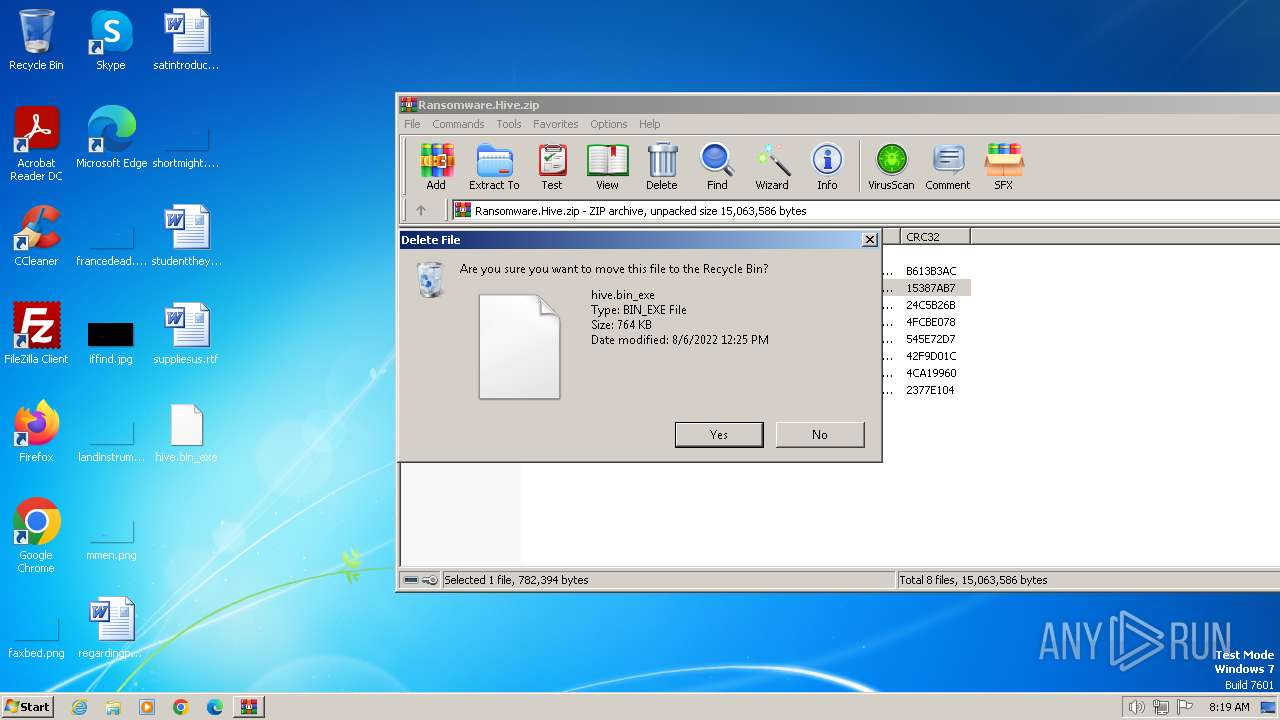Screen dimensions: 1280x720
Task: Click the Delete toolbar icon in WinRAR
Action: [661, 166]
